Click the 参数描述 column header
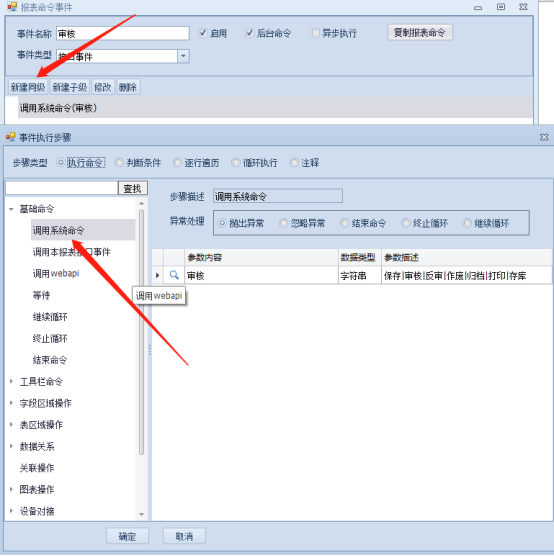This screenshot has width=554, height=556. [x=466, y=257]
